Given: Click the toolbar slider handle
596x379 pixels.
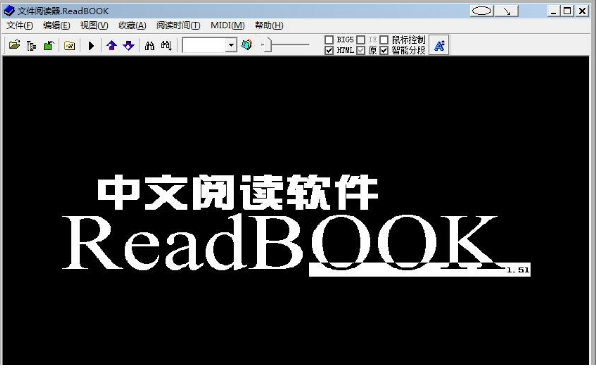Looking at the screenshot, I should pyautogui.click(x=268, y=45).
